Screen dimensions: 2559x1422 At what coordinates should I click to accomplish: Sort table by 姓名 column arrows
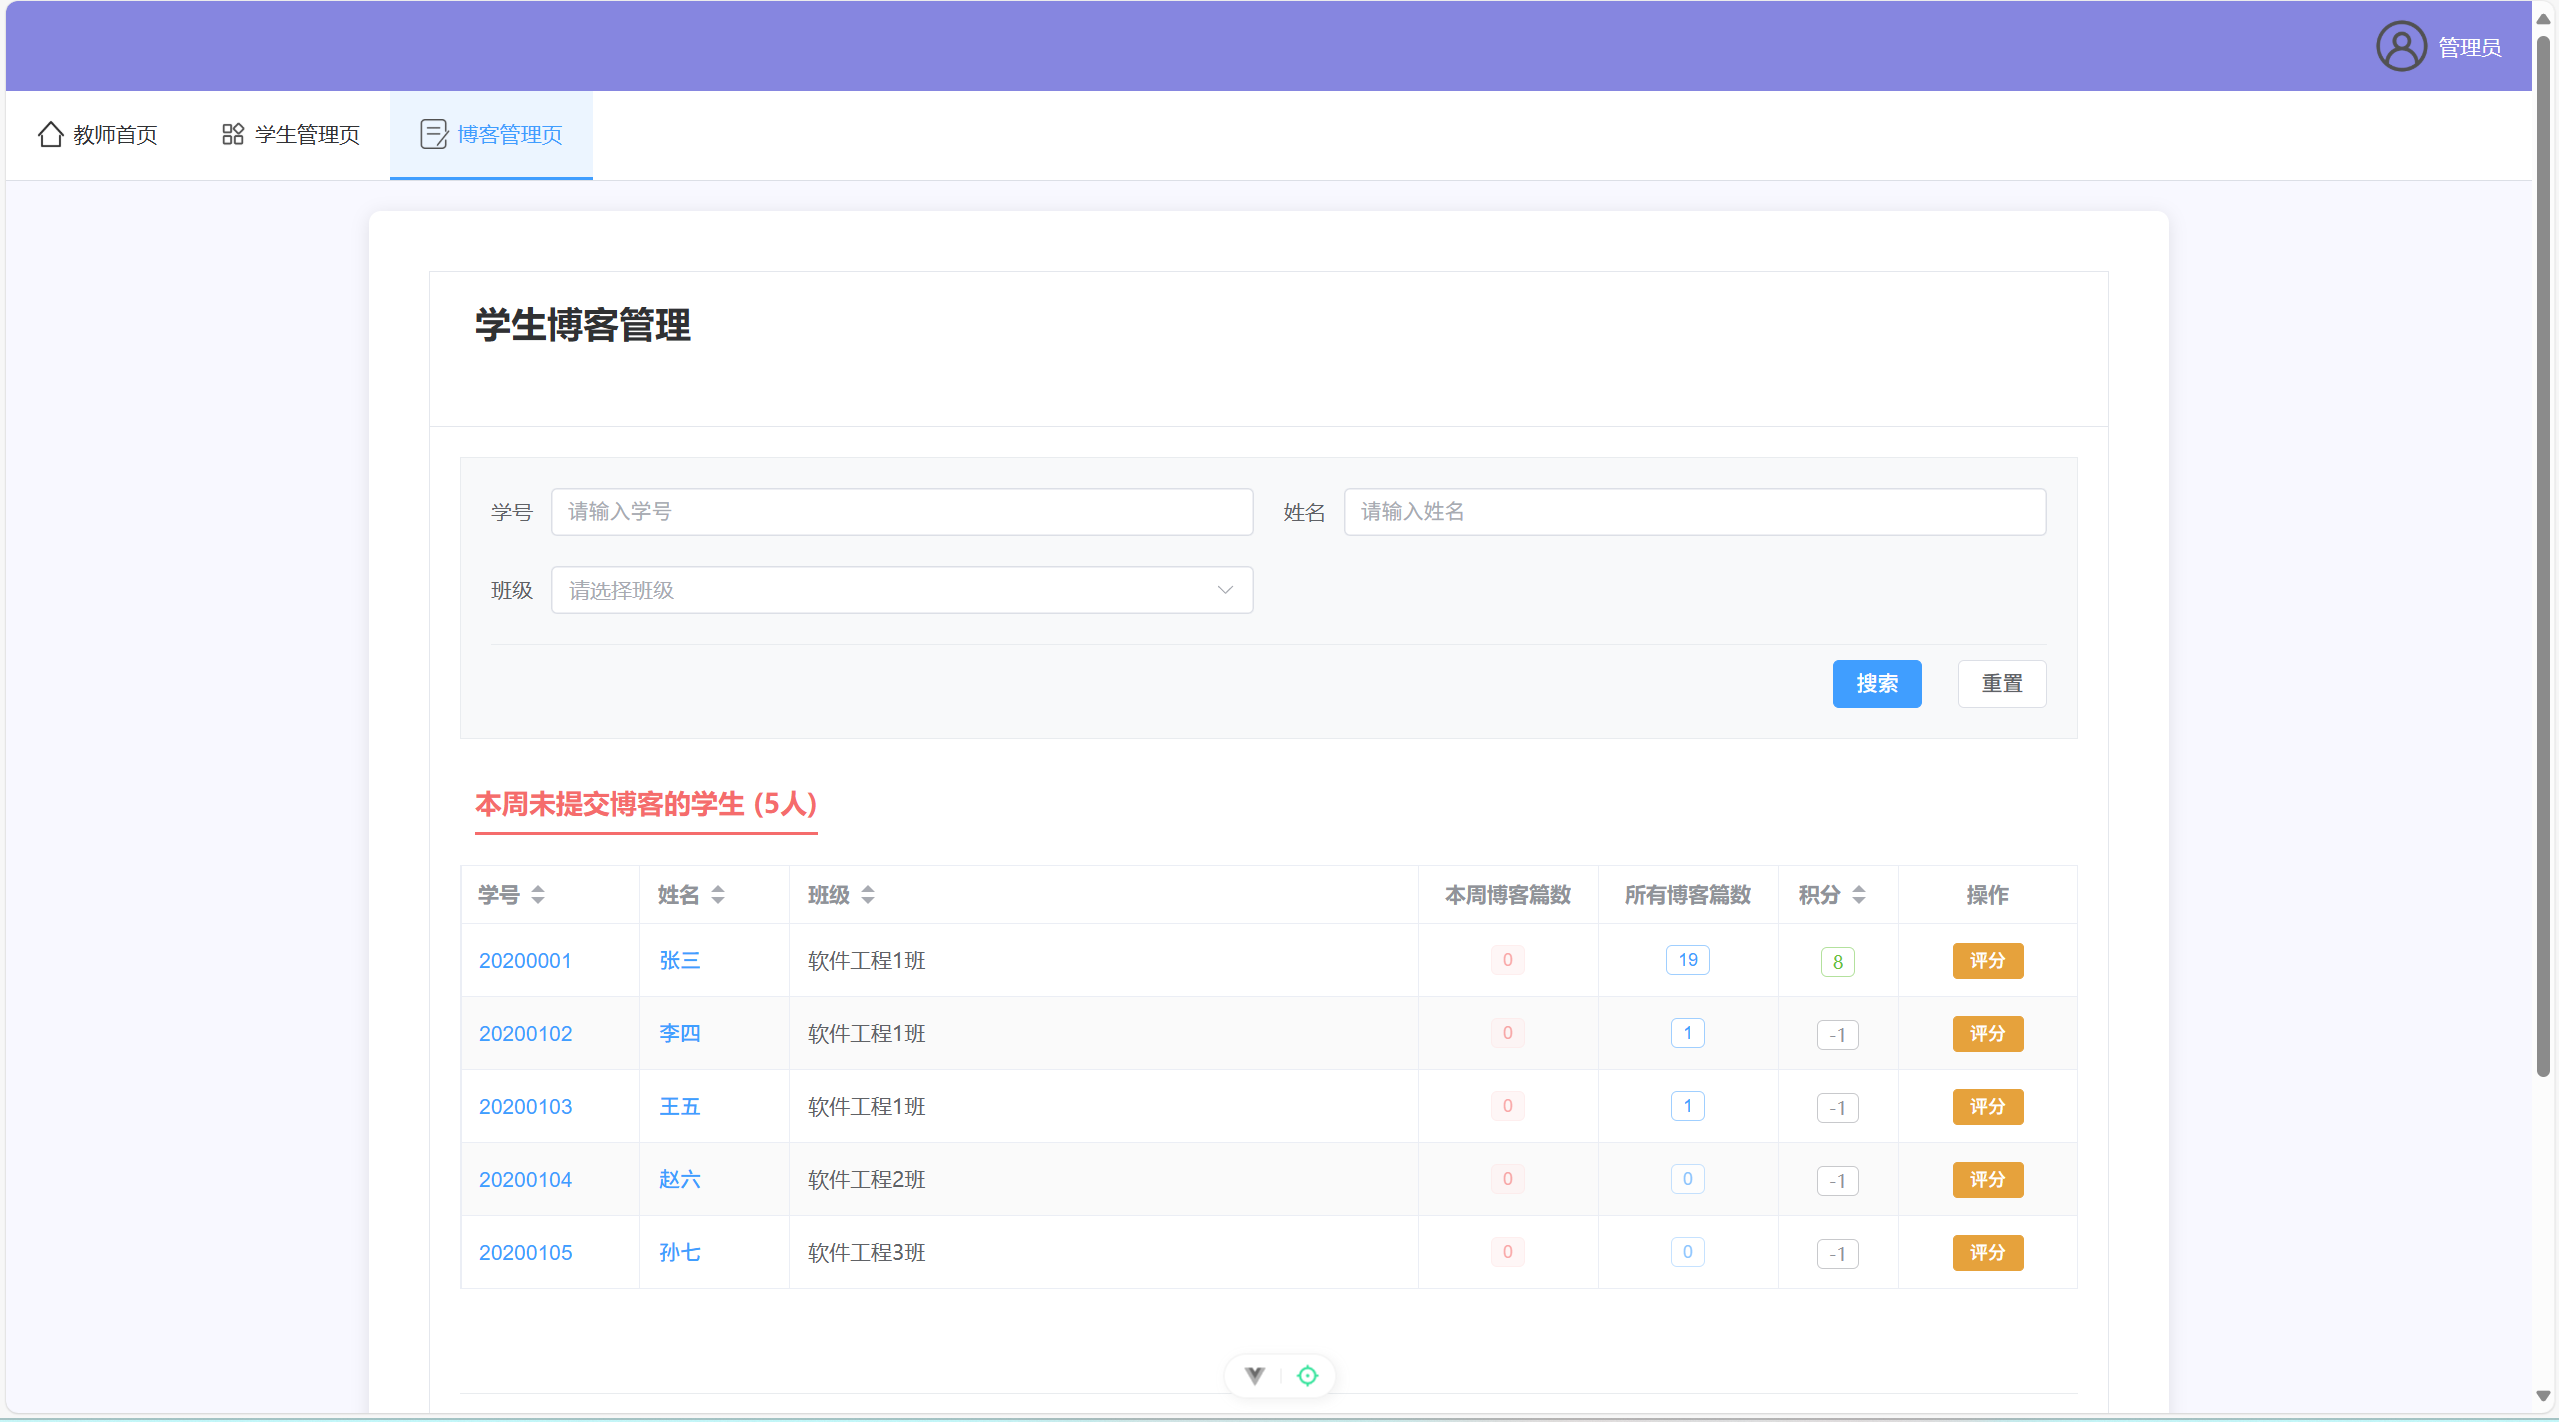pyautogui.click(x=718, y=894)
